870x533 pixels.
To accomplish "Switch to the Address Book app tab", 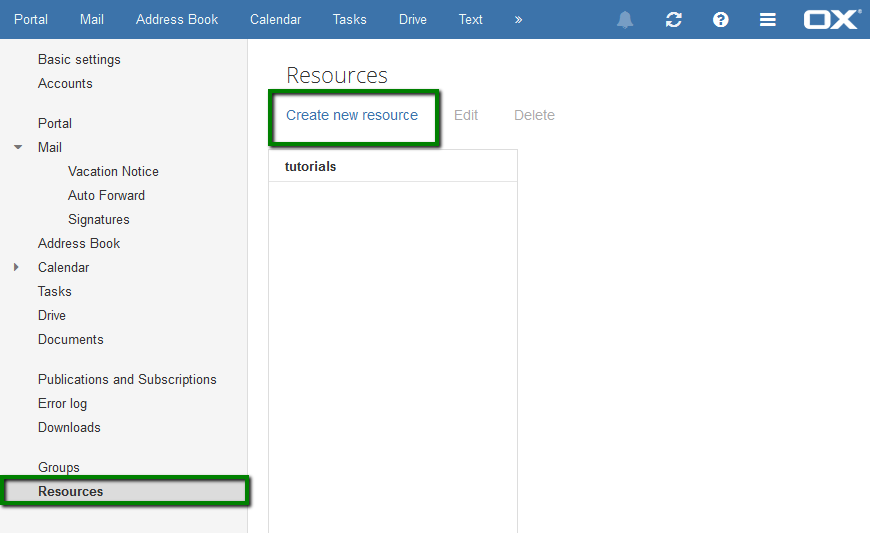I will click(177, 19).
